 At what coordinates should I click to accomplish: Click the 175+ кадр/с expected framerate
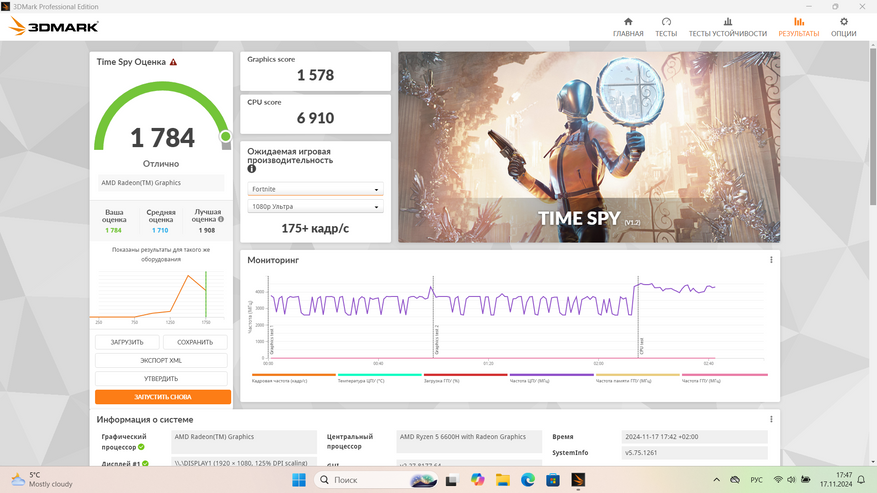315,228
